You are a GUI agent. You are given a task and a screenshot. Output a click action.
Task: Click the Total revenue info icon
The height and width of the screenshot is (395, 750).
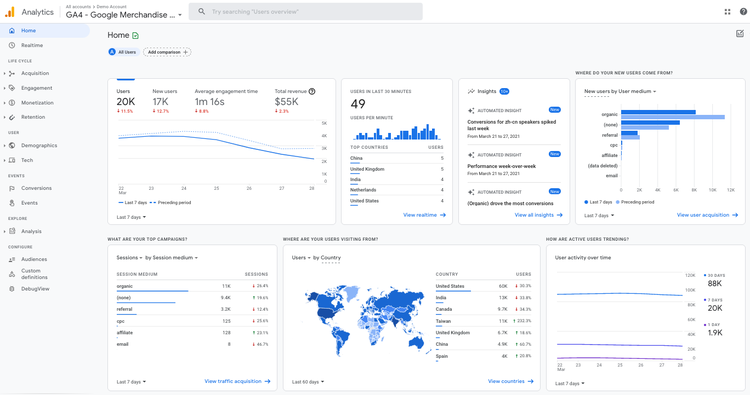pos(312,91)
